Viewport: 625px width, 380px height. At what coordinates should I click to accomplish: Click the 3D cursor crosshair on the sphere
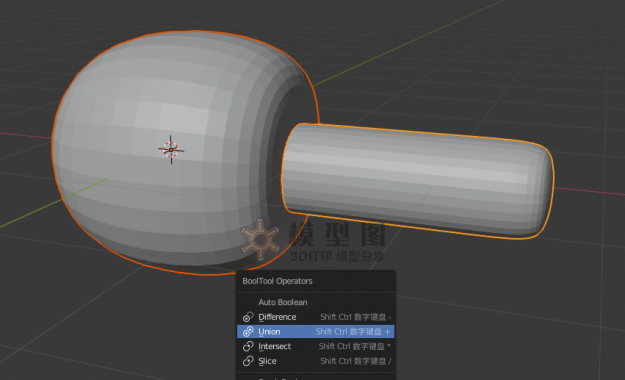pyautogui.click(x=171, y=150)
